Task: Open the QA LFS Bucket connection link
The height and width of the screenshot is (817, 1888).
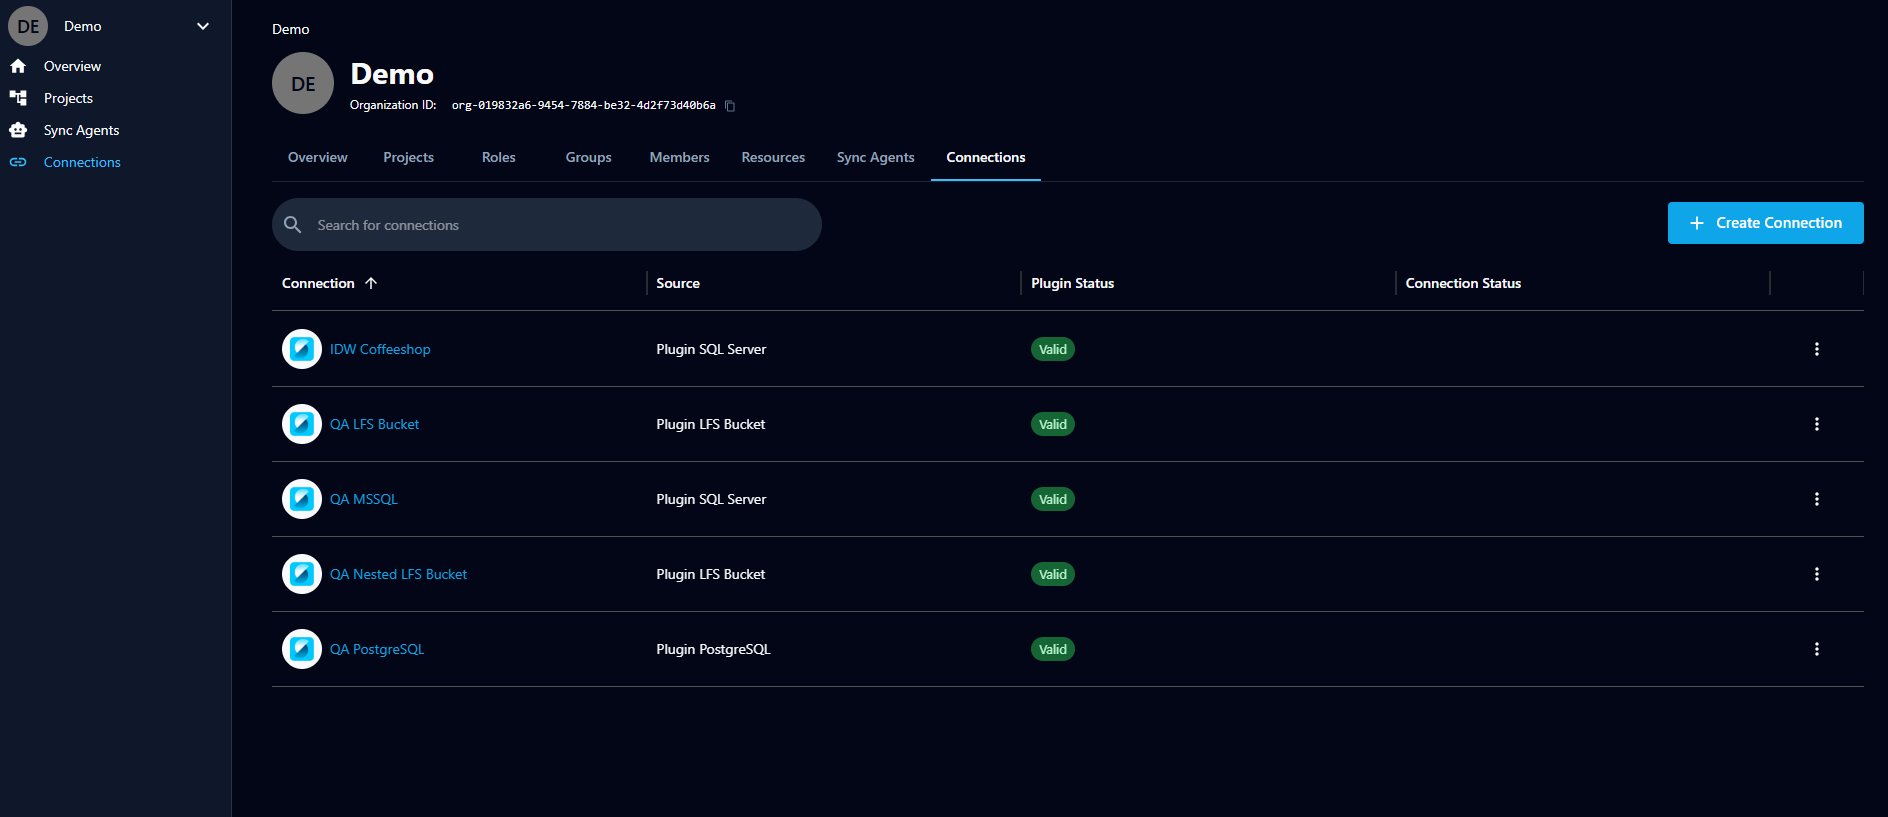Action: 374,424
